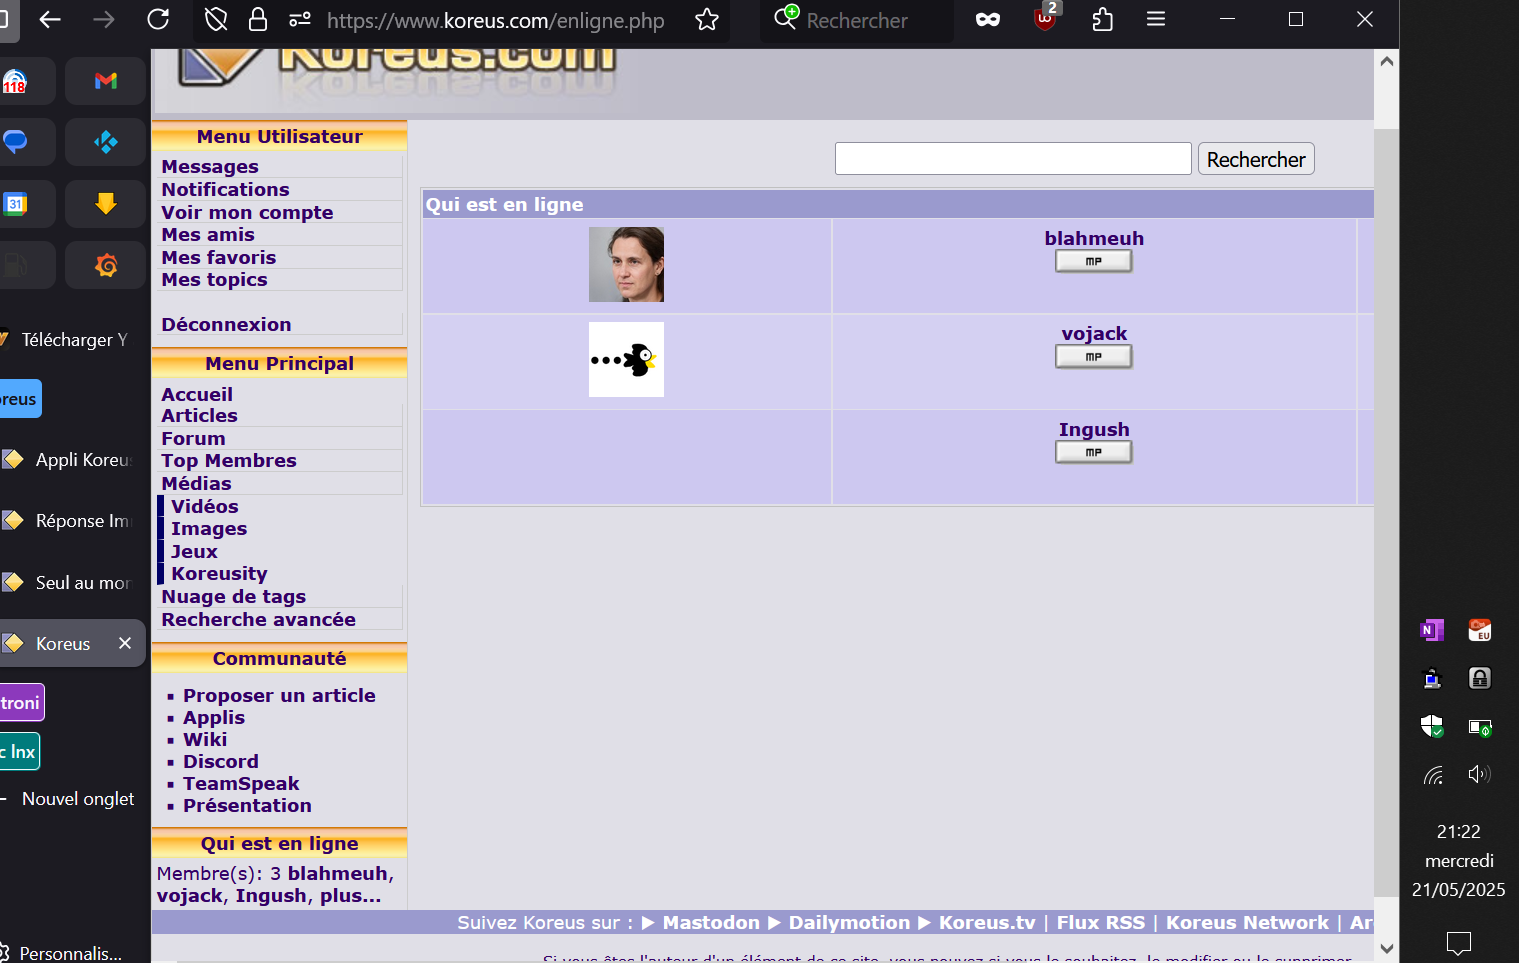This screenshot has height=963, width=1519.
Task: Open the Windows volume tray icon
Action: [1479, 775]
